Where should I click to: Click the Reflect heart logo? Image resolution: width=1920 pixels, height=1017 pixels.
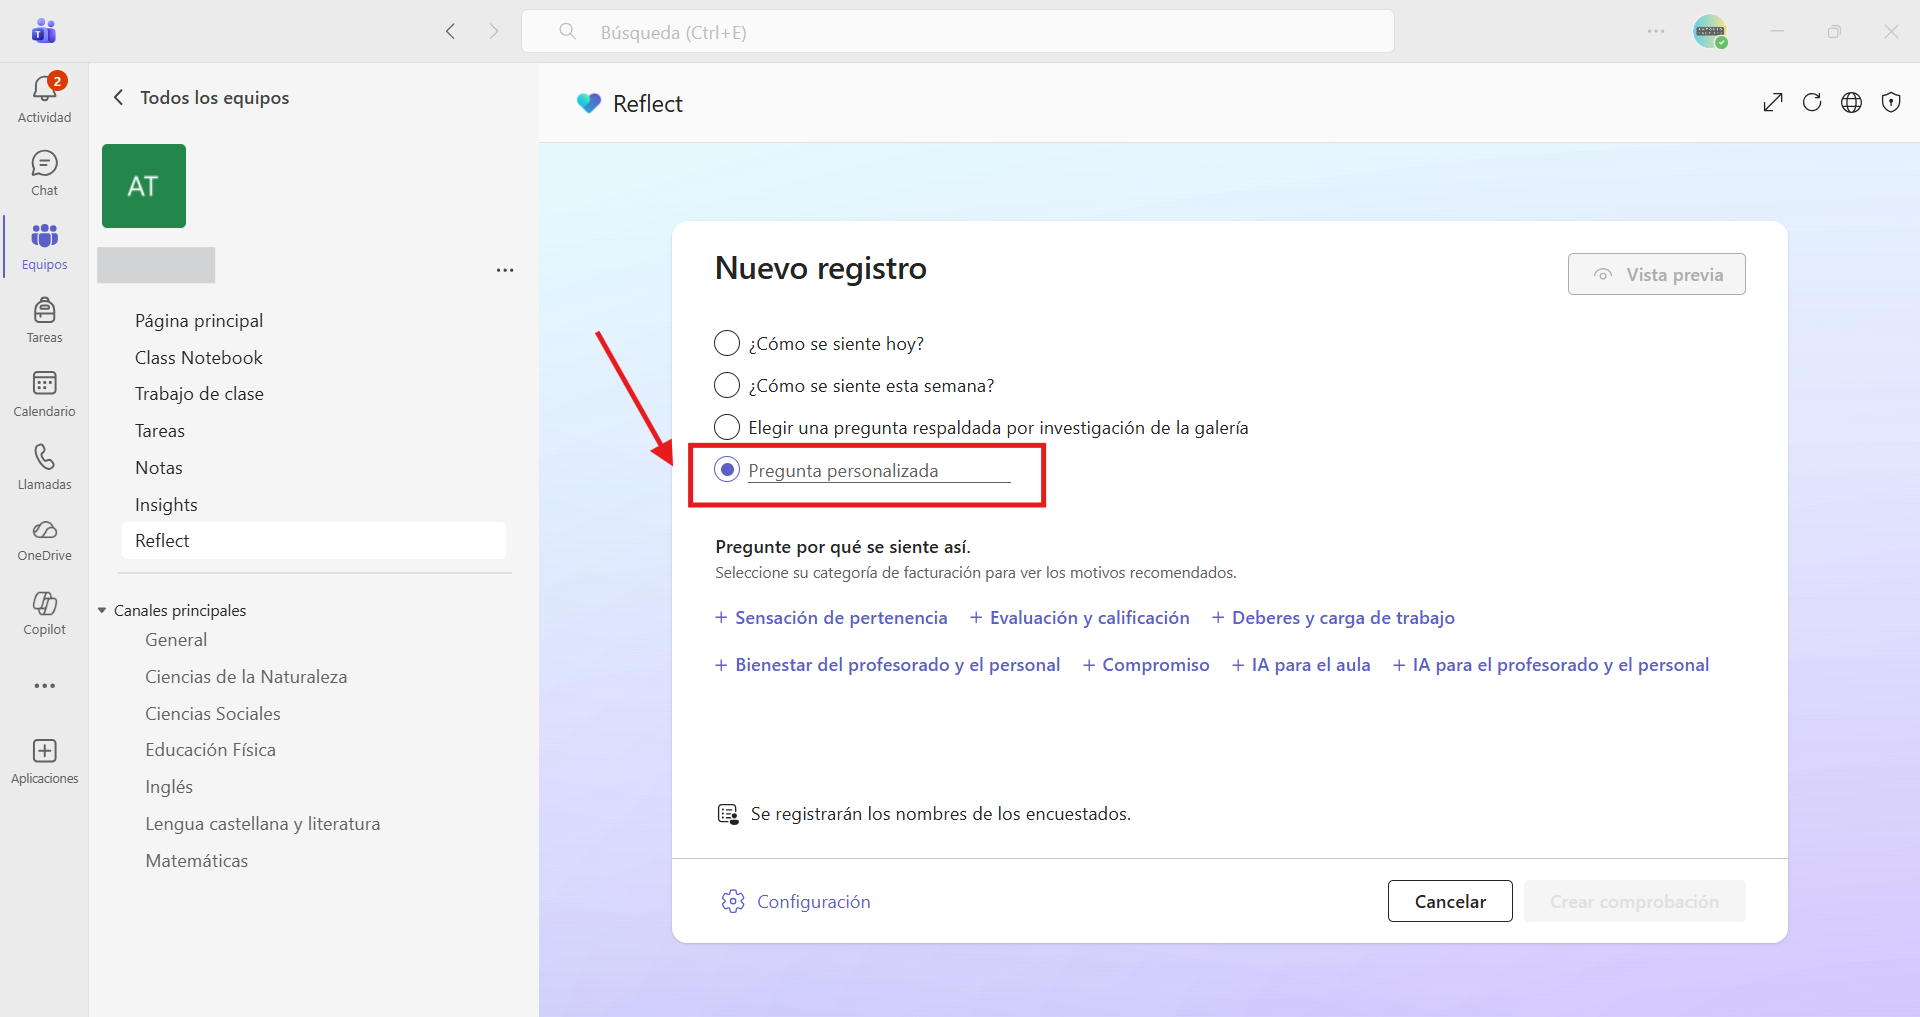589,103
